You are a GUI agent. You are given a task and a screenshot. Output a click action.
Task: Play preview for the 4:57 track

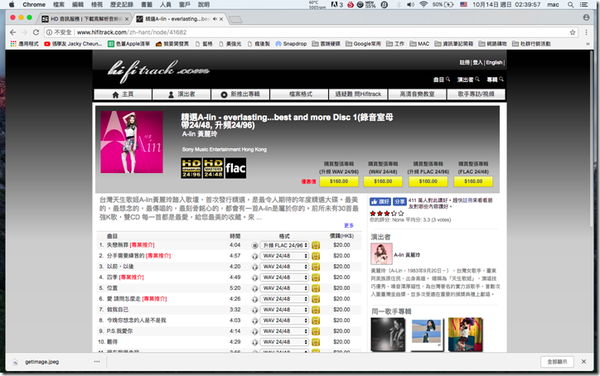click(x=254, y=256)
